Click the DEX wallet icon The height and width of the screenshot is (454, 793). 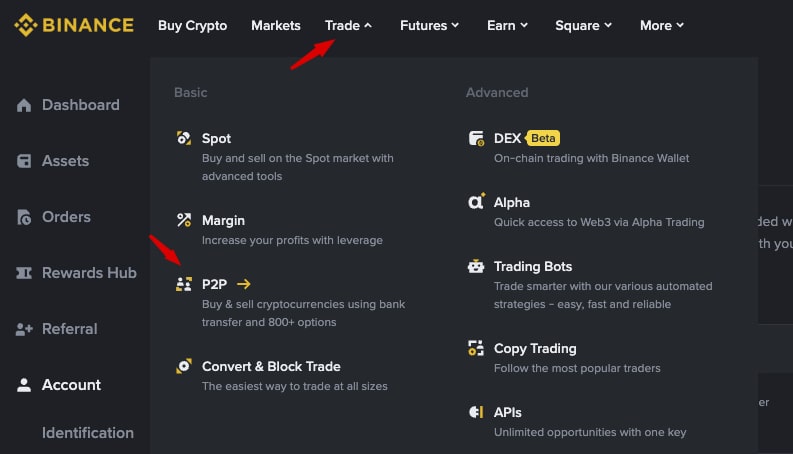coord(476,138)
